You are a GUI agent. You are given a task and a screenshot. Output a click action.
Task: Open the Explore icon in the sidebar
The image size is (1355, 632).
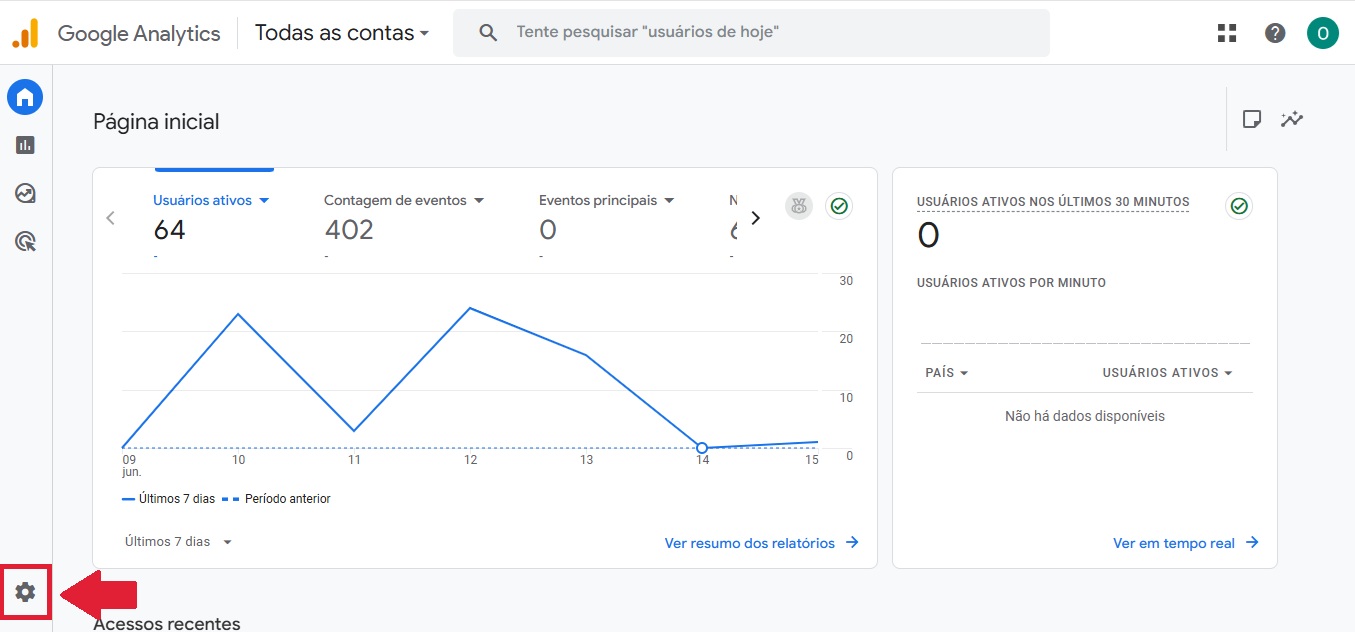[25, 193]
